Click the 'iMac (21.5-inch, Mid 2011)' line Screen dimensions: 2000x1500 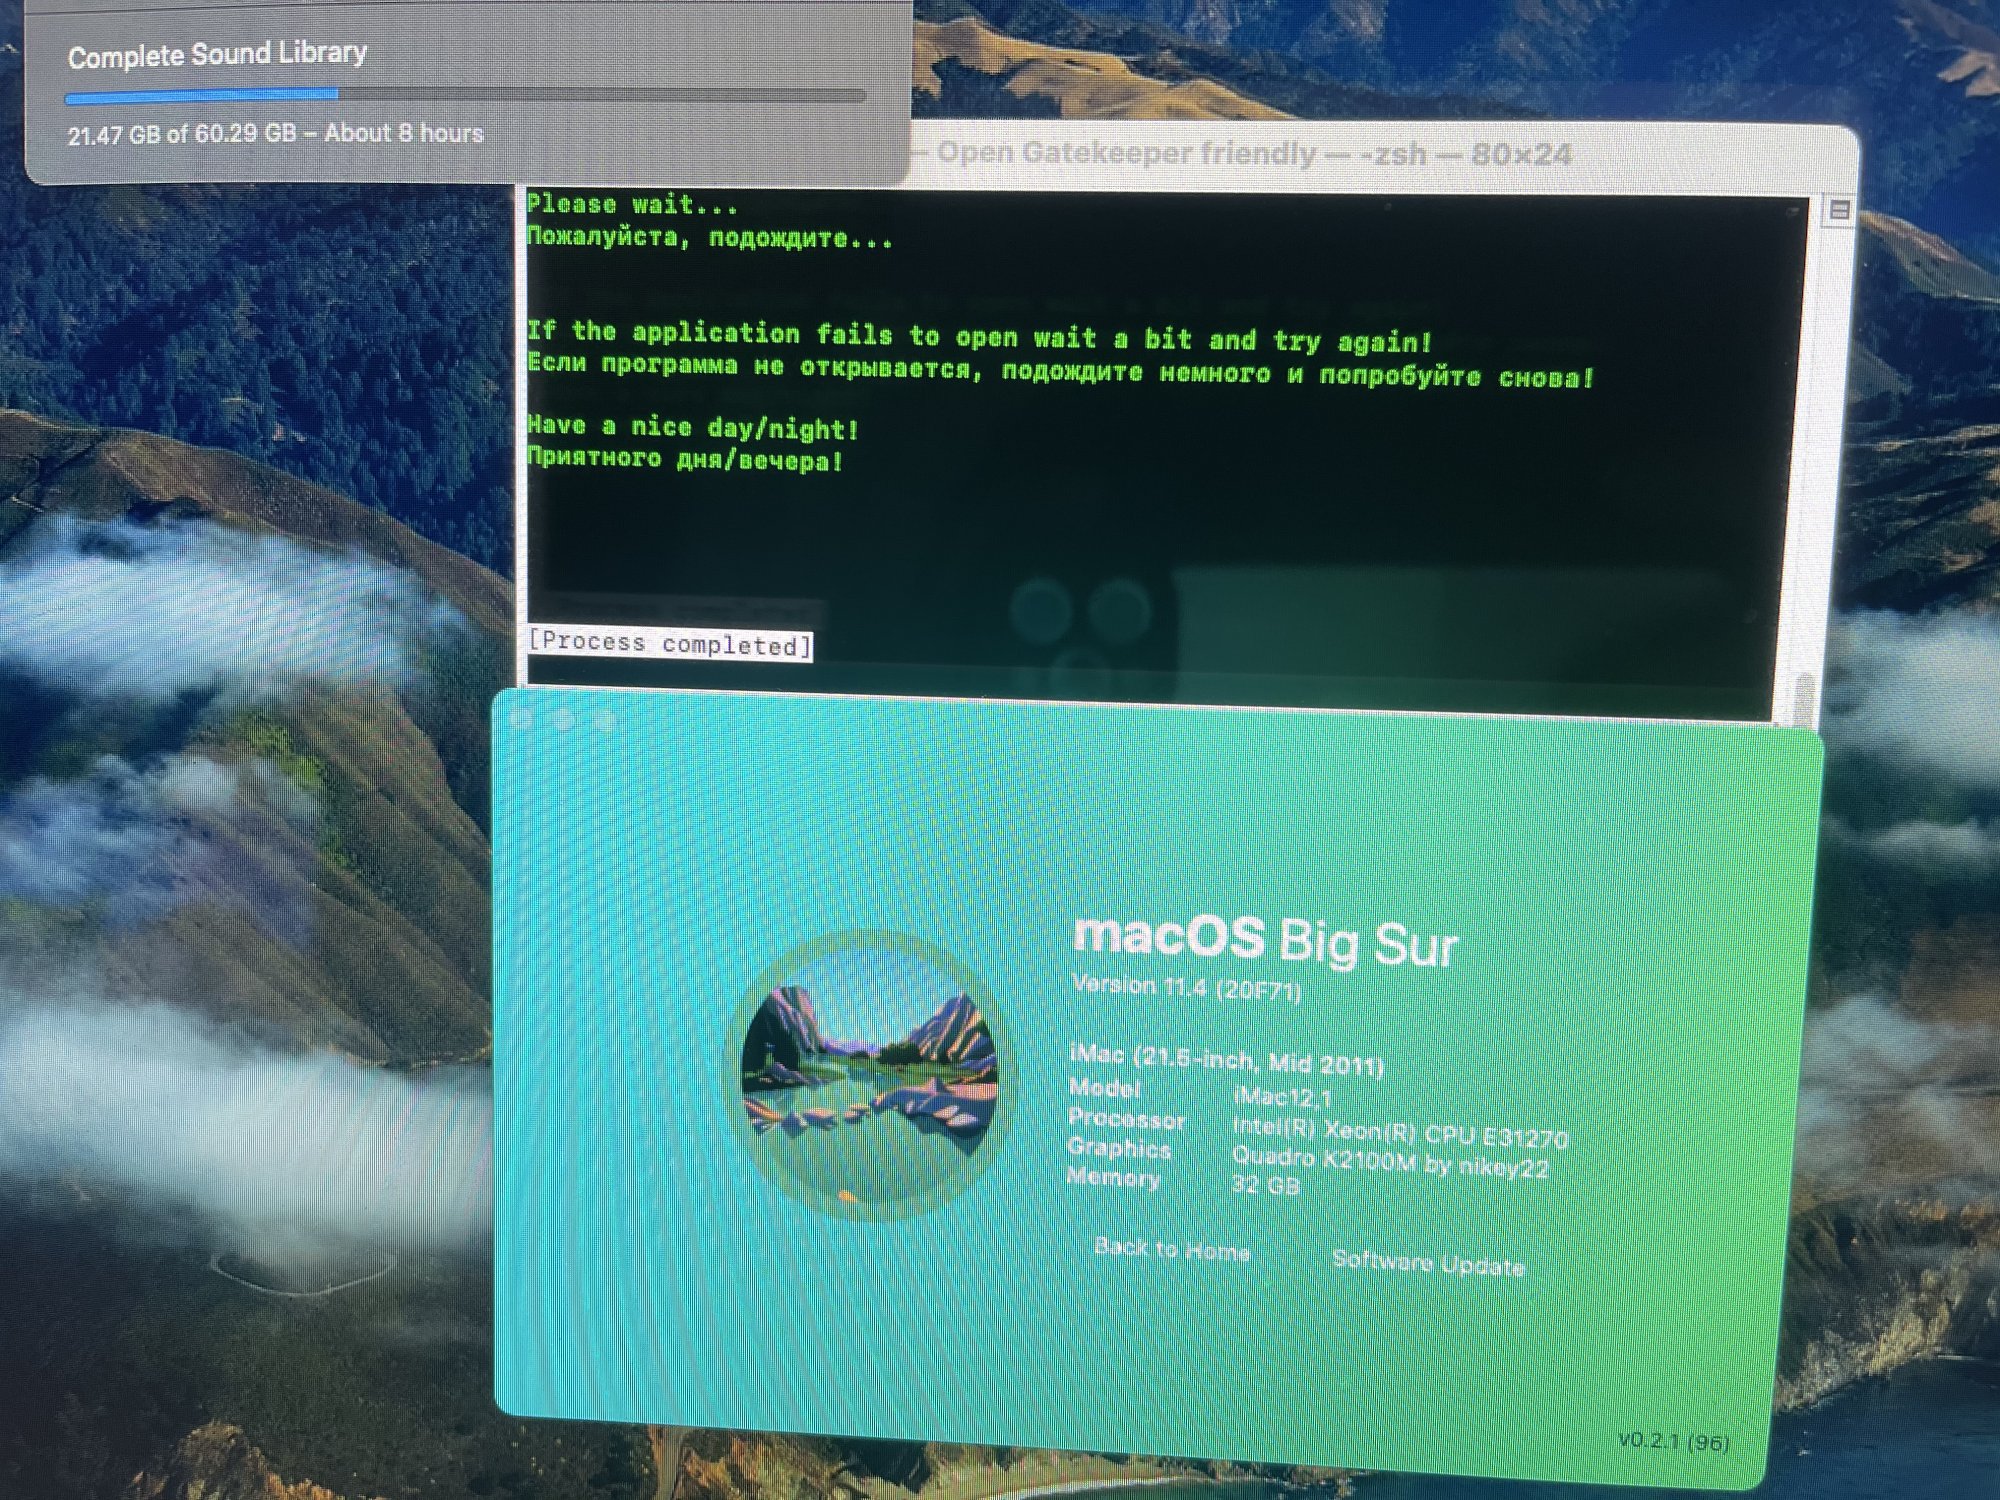1226,1060
